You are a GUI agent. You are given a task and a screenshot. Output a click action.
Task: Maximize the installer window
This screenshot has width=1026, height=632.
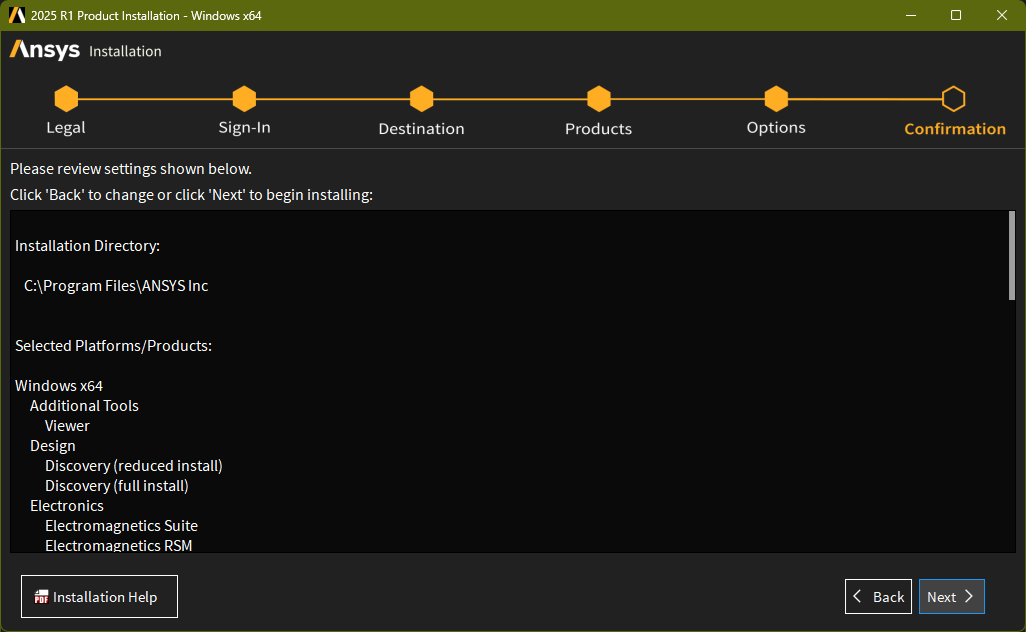[x=956, y=15]
